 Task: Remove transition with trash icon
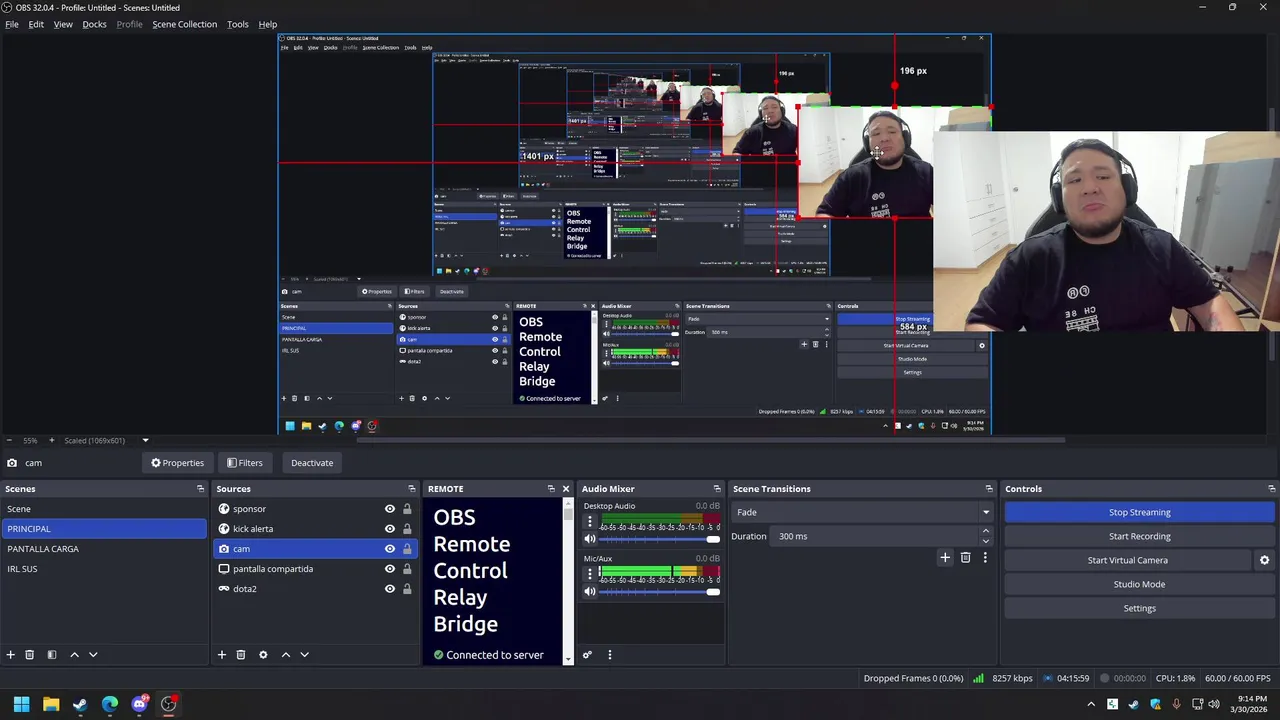pyautogui.click(x=965, y=557)
